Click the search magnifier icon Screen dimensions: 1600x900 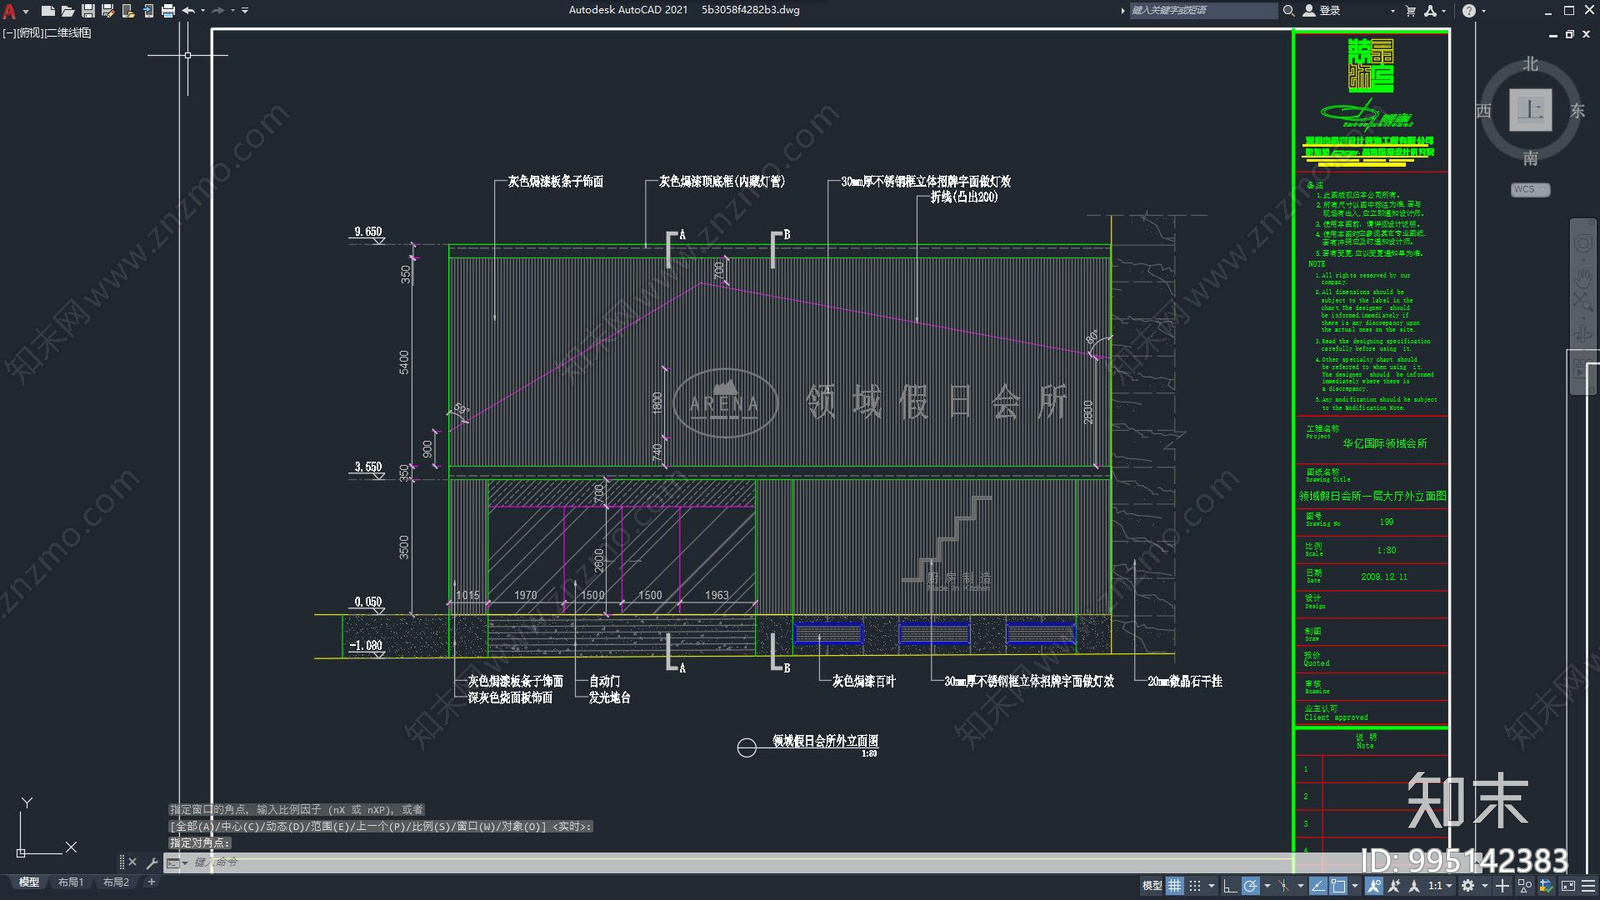pyautogui.click(x=1289, y=10)
